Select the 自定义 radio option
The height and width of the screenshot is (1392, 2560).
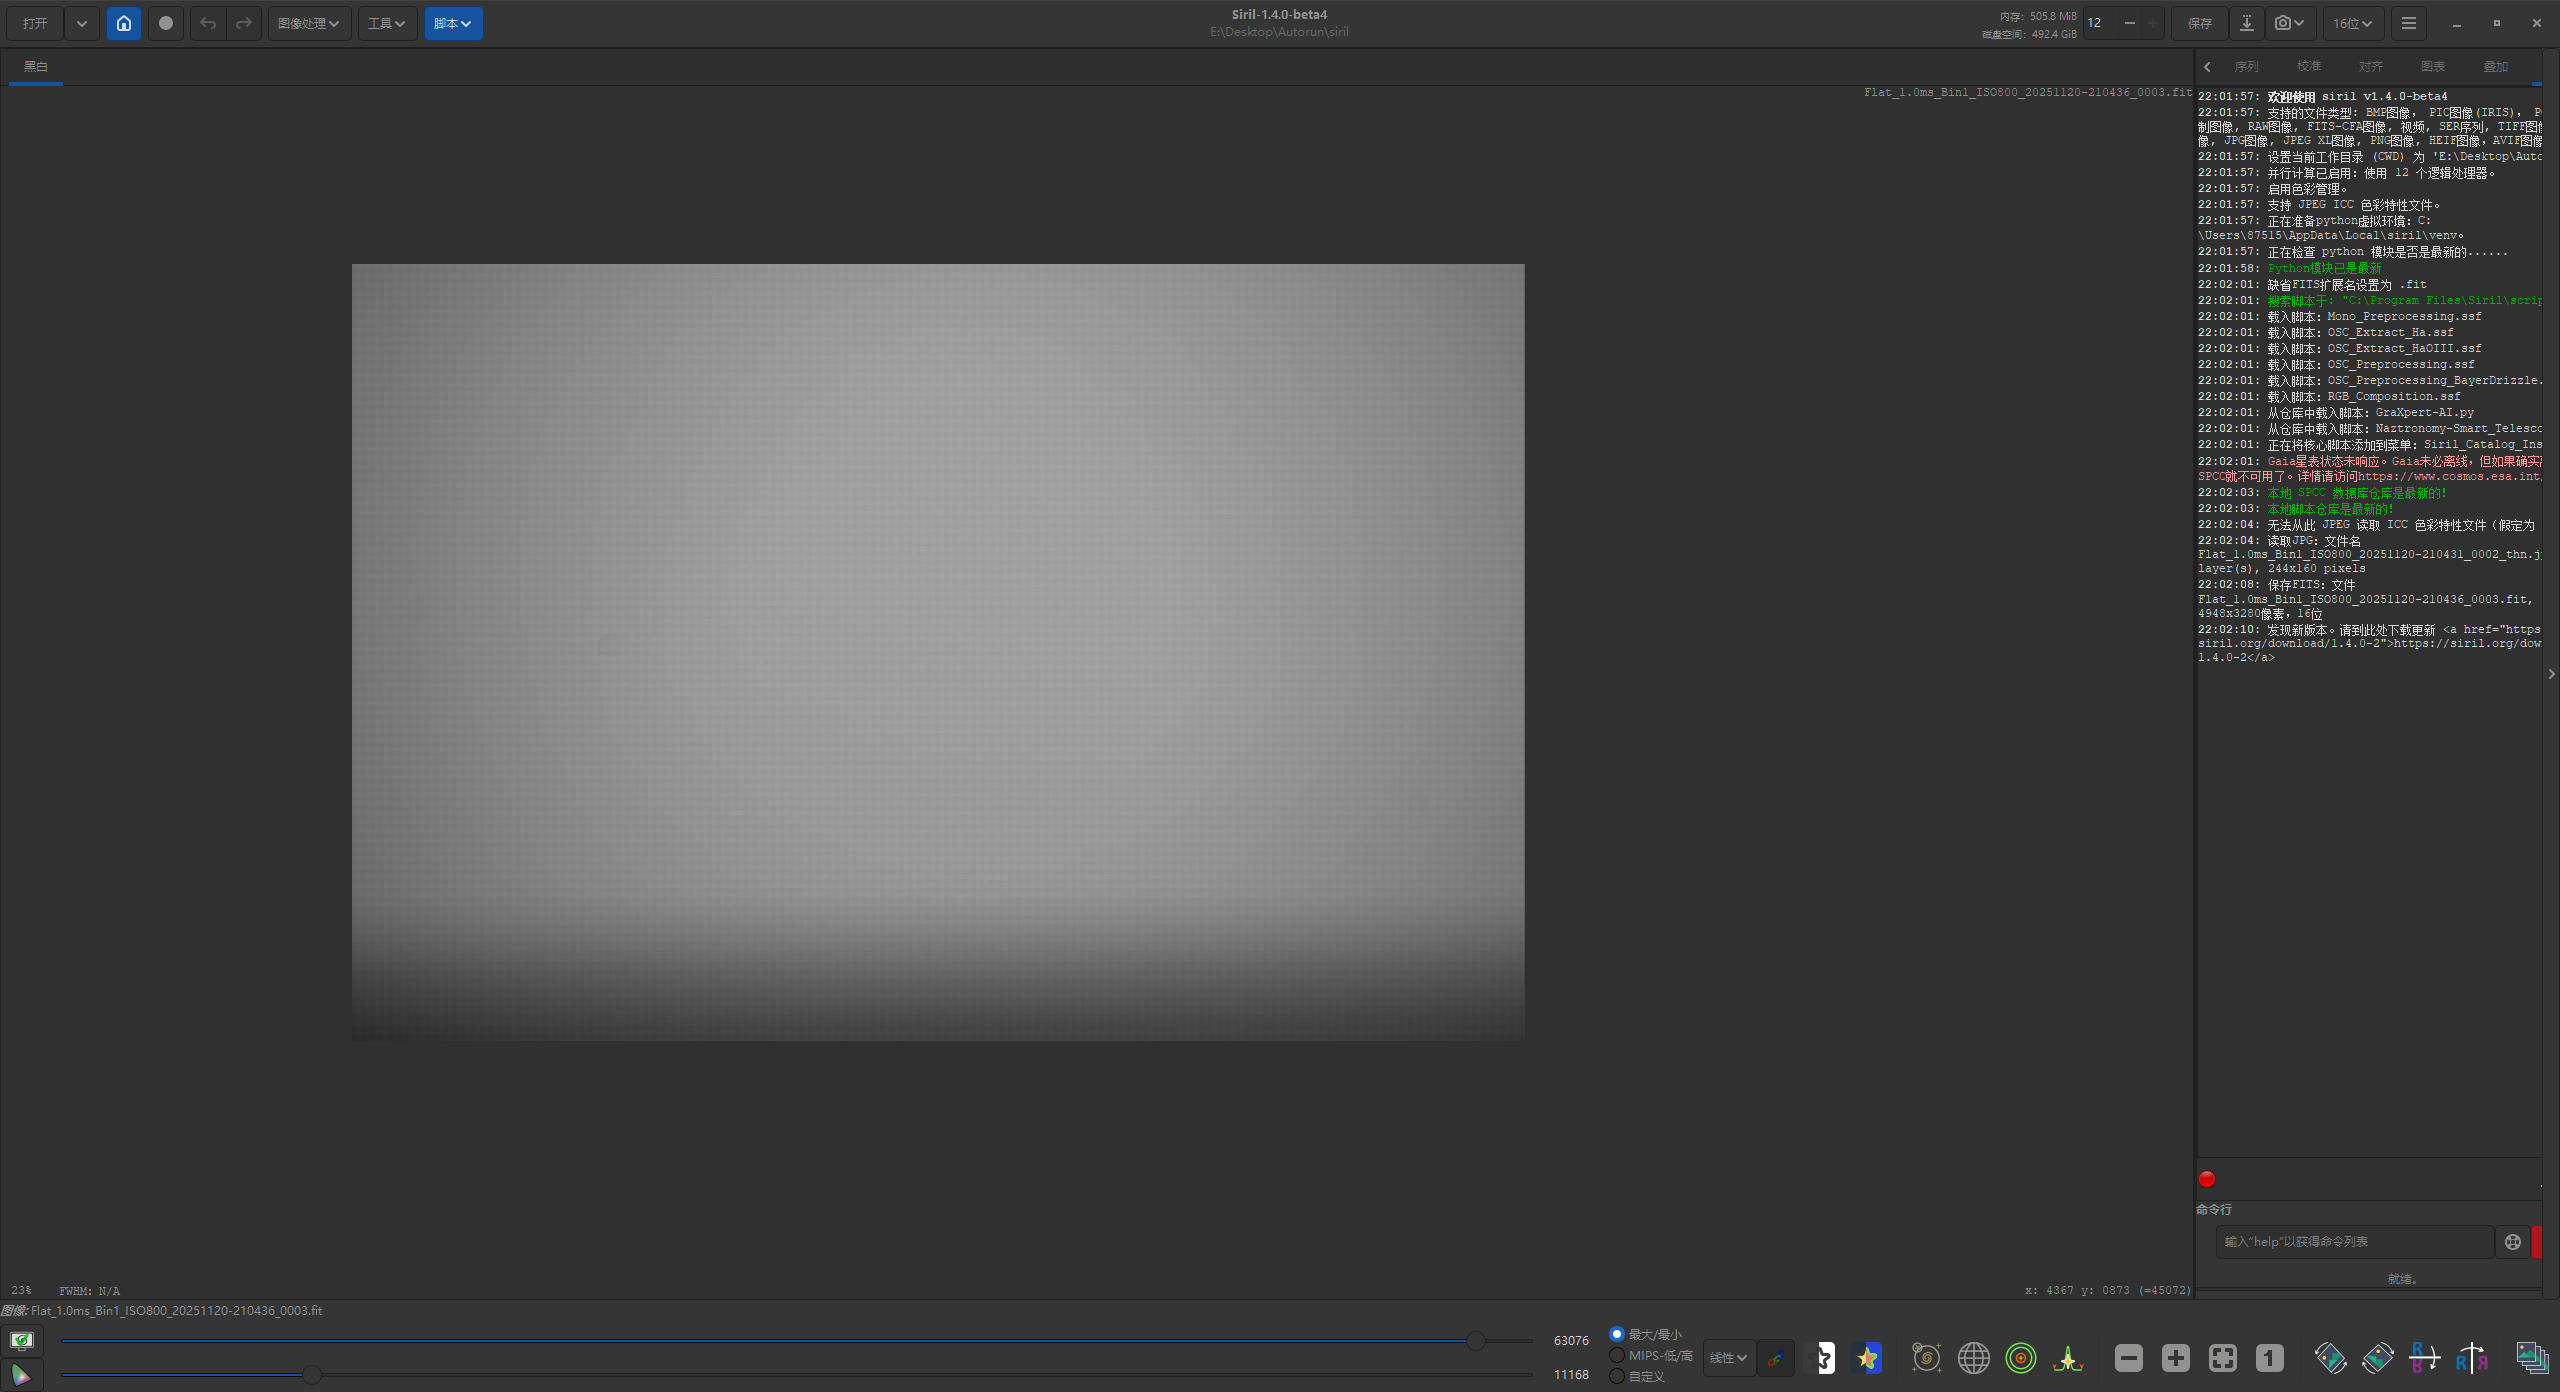tap(1616, 1376)
